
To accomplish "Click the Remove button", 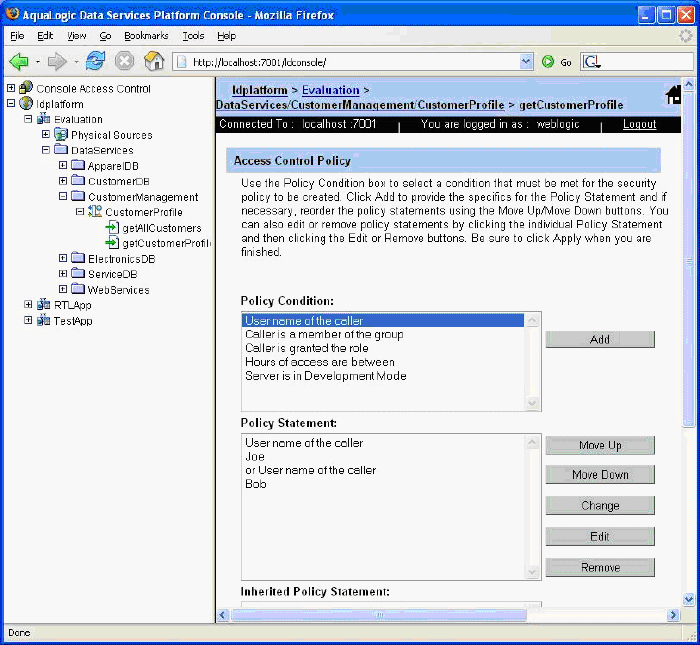I will pyautogui.click(x=600, y=567).
